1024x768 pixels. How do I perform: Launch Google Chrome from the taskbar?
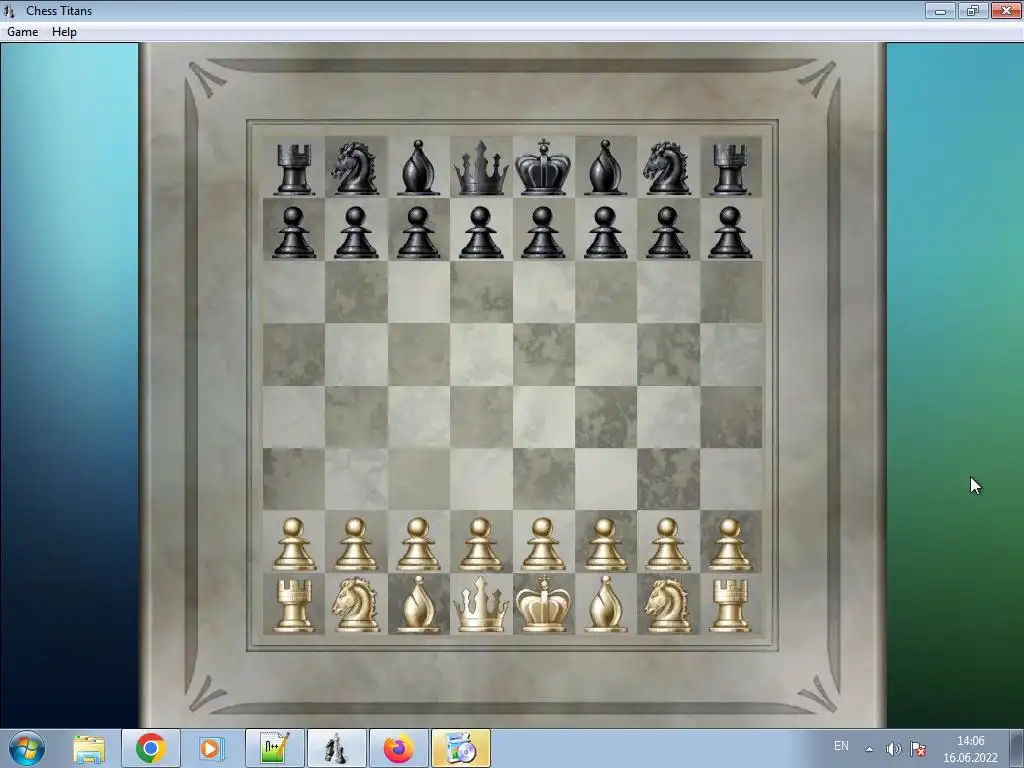tap(151, 748)
